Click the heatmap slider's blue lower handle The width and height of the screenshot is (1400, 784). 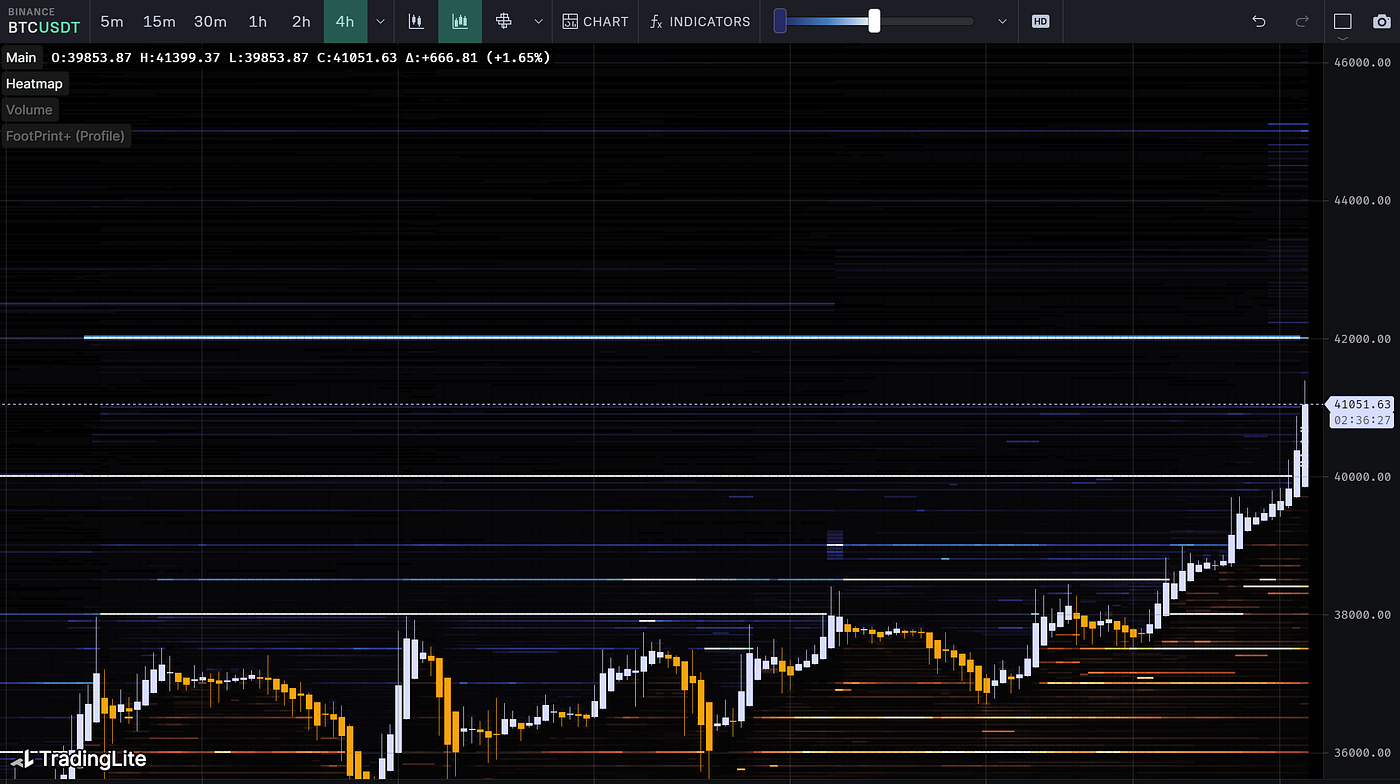tap(780, 21)
